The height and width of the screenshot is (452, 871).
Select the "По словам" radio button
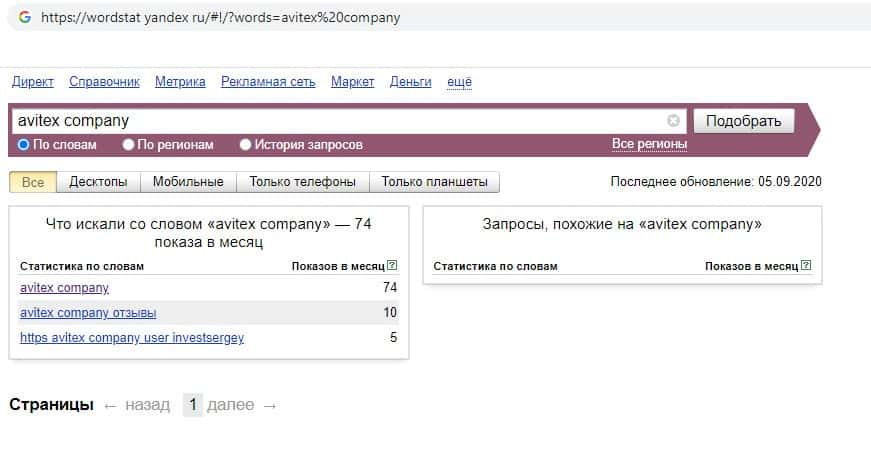click(24, 145)
